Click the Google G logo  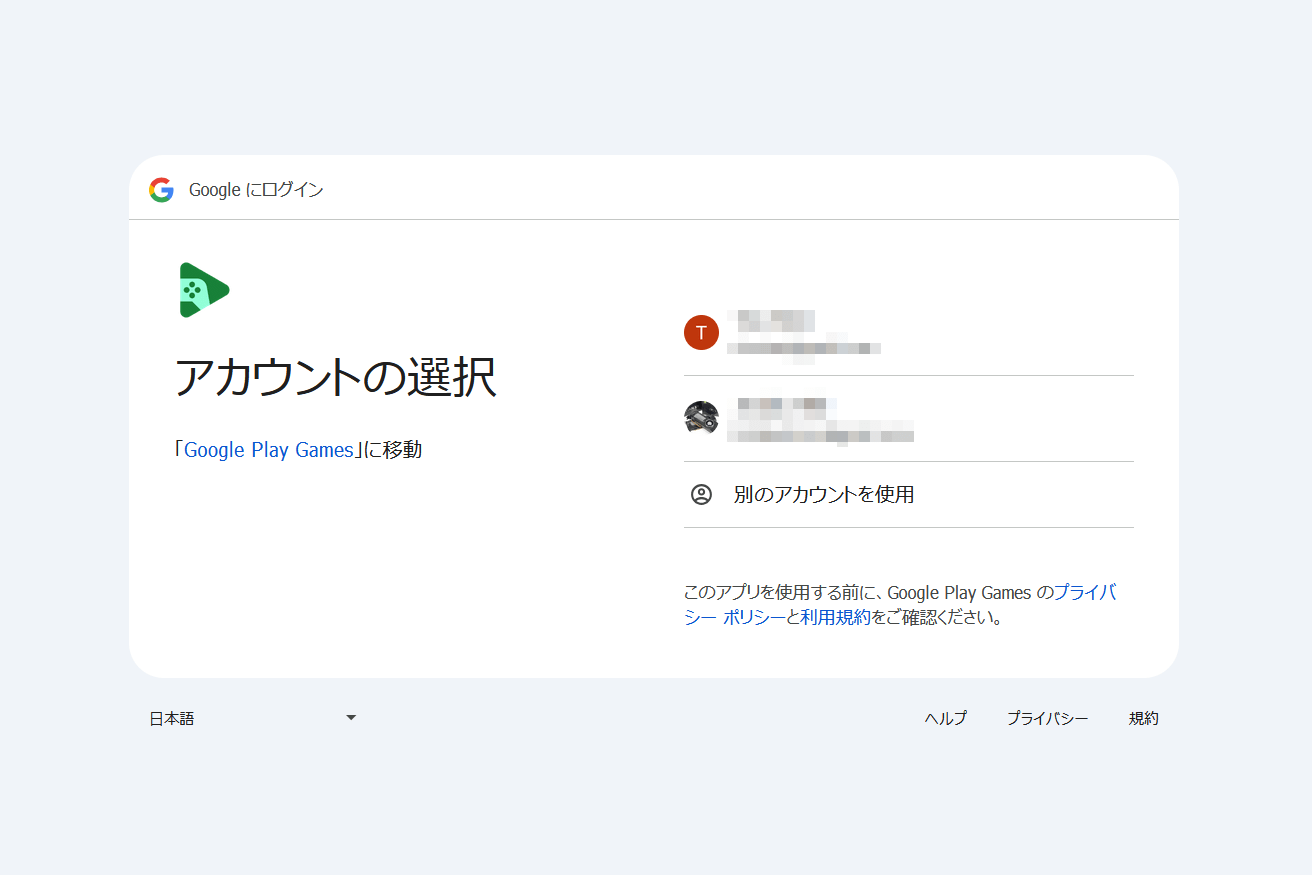161,190
